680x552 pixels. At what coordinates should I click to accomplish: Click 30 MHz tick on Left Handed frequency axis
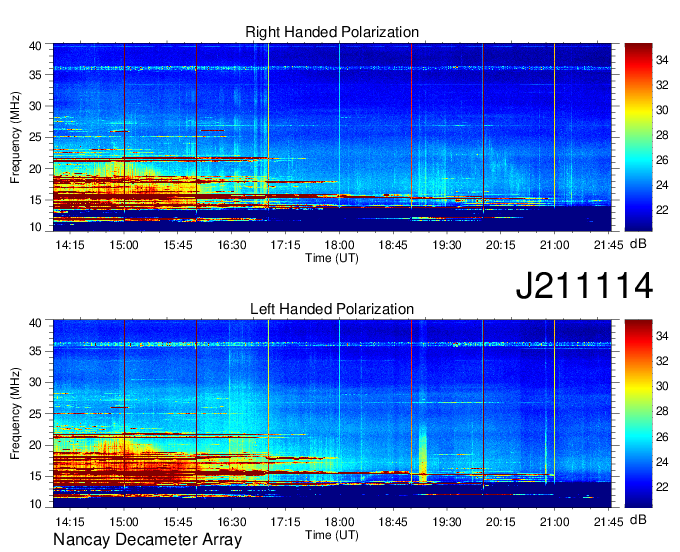point(35,382)
